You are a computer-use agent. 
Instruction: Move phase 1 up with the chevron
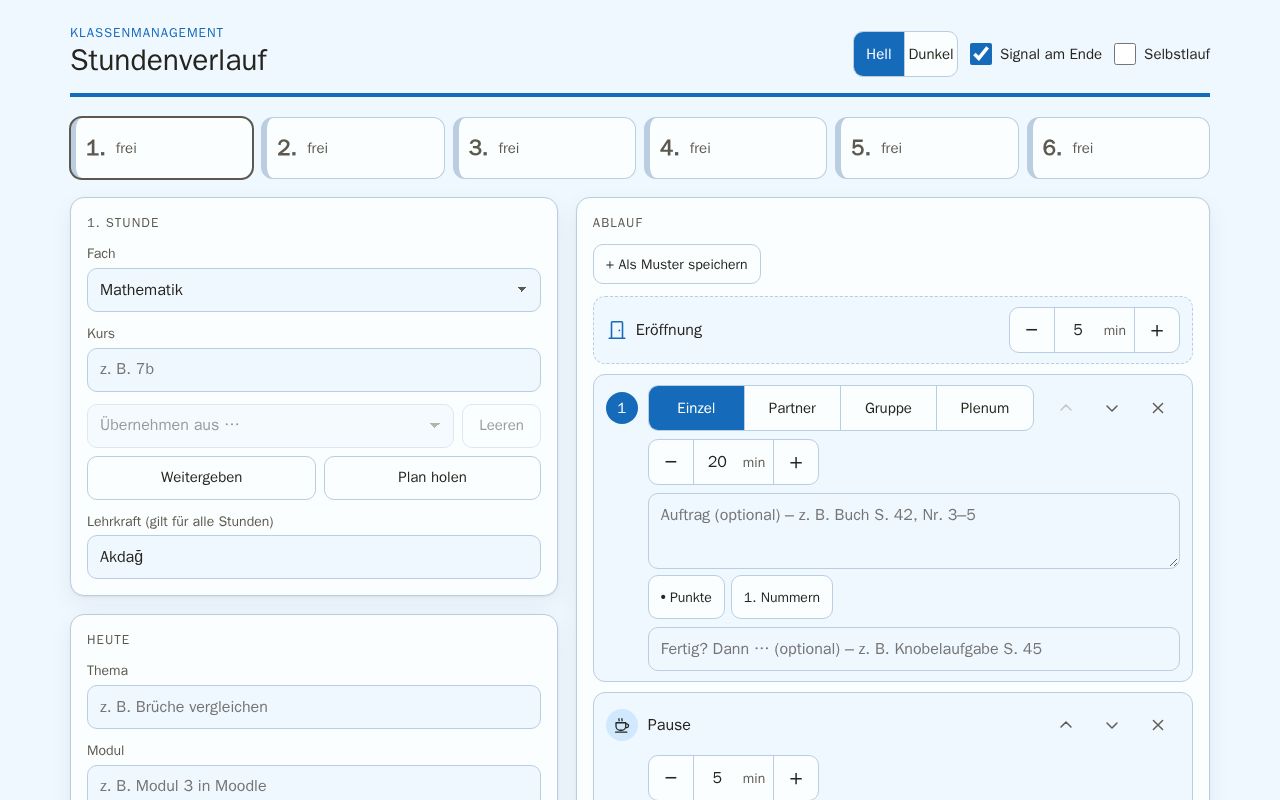[1066, 408]
